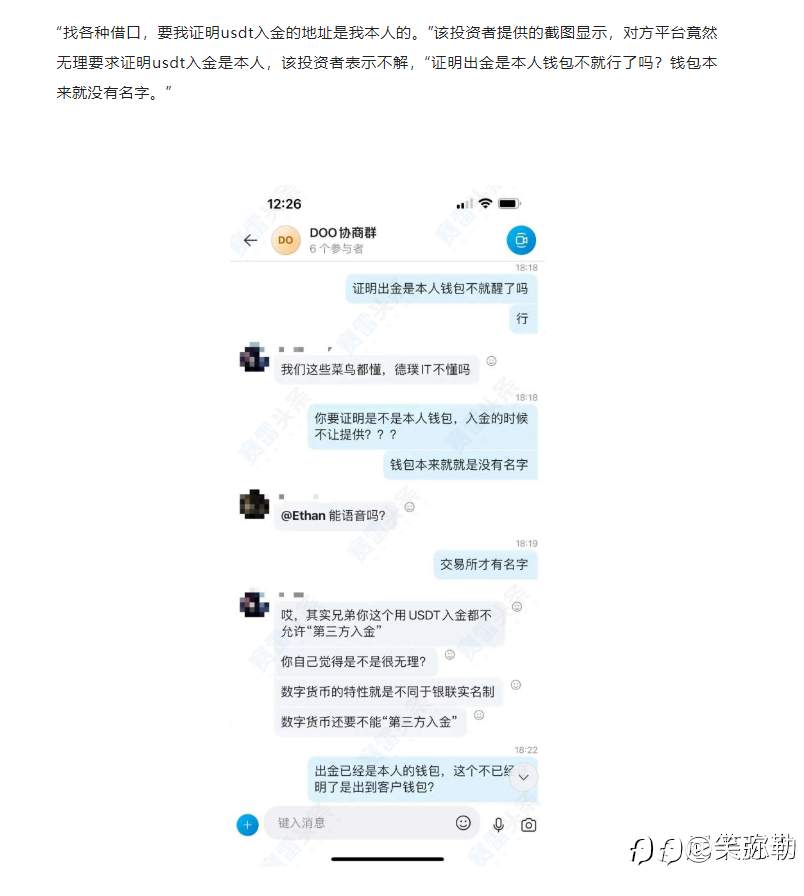The image size is (804, 896).
Task: Open the top pixelated sender avatar
Action: [x=254, y=358]
